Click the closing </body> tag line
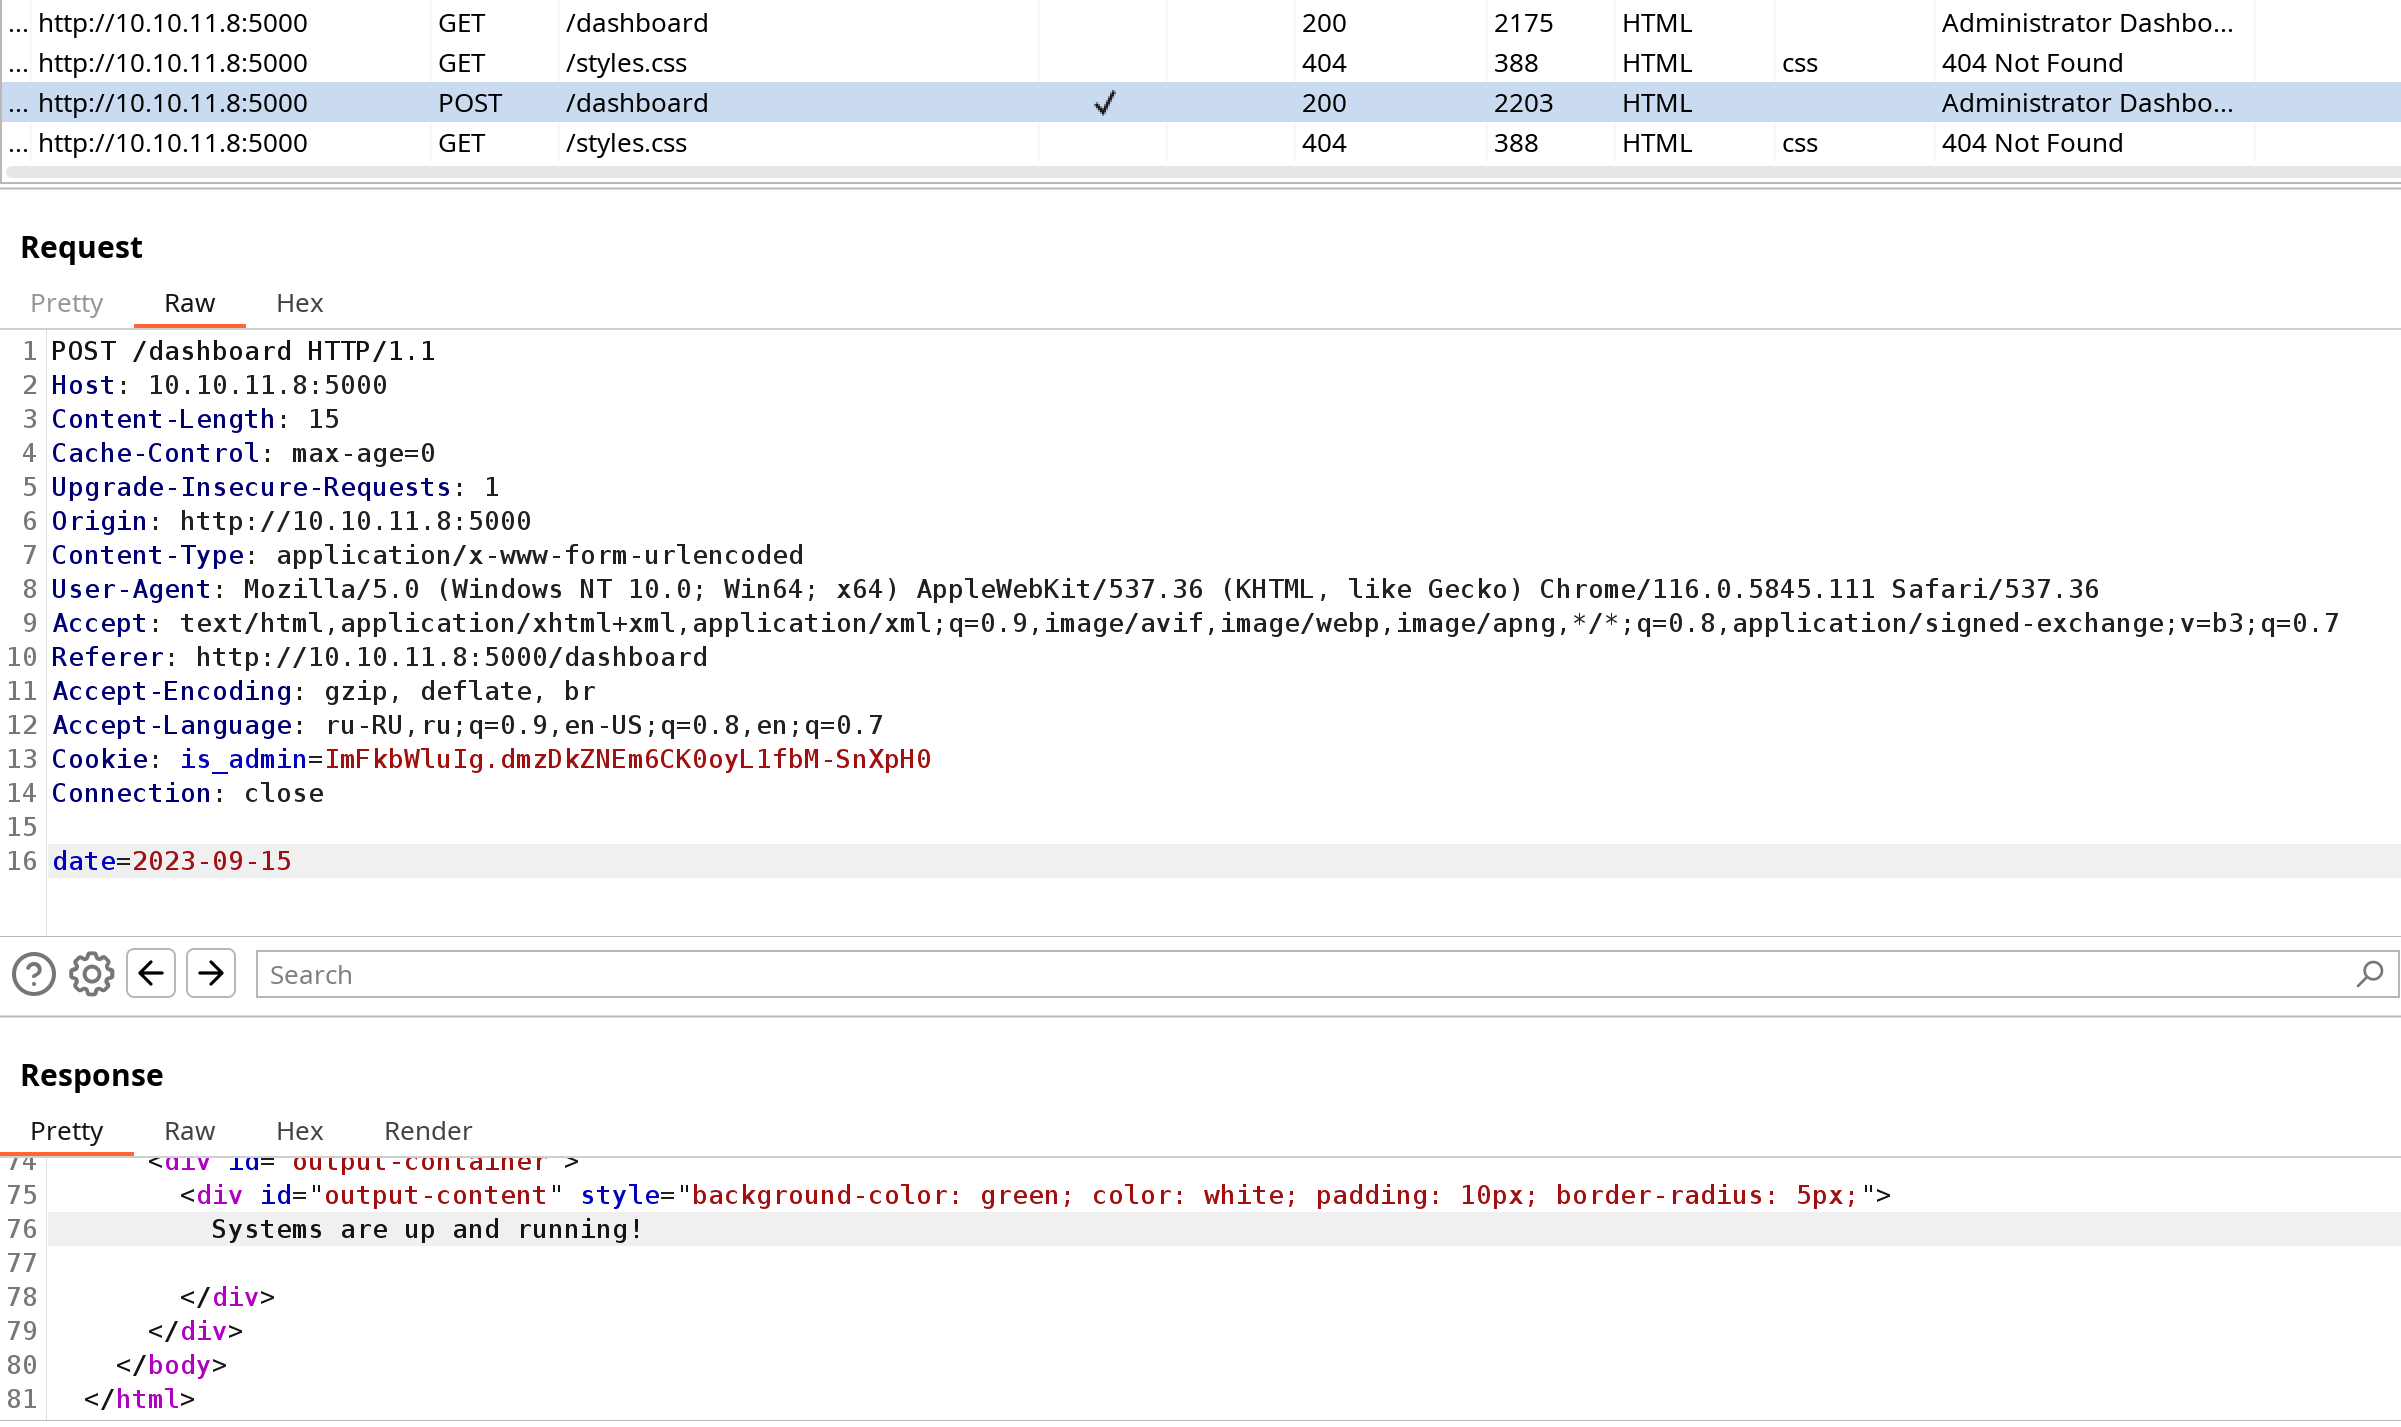The width and height of the screenshot is (2401, 1427). coord(172,1365)
